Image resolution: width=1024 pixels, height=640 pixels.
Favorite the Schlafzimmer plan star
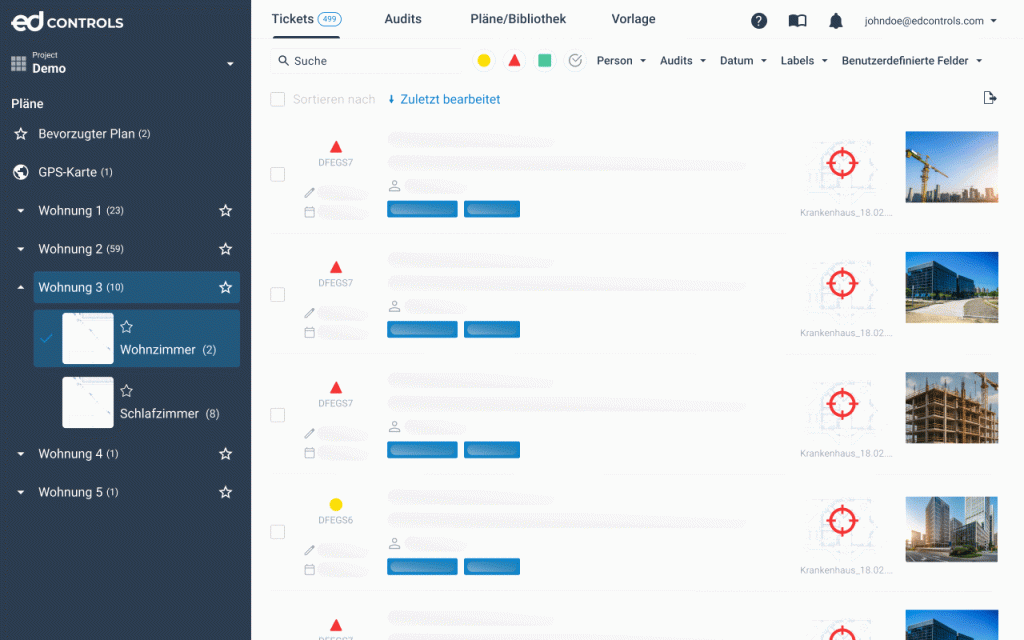point(127,391)
